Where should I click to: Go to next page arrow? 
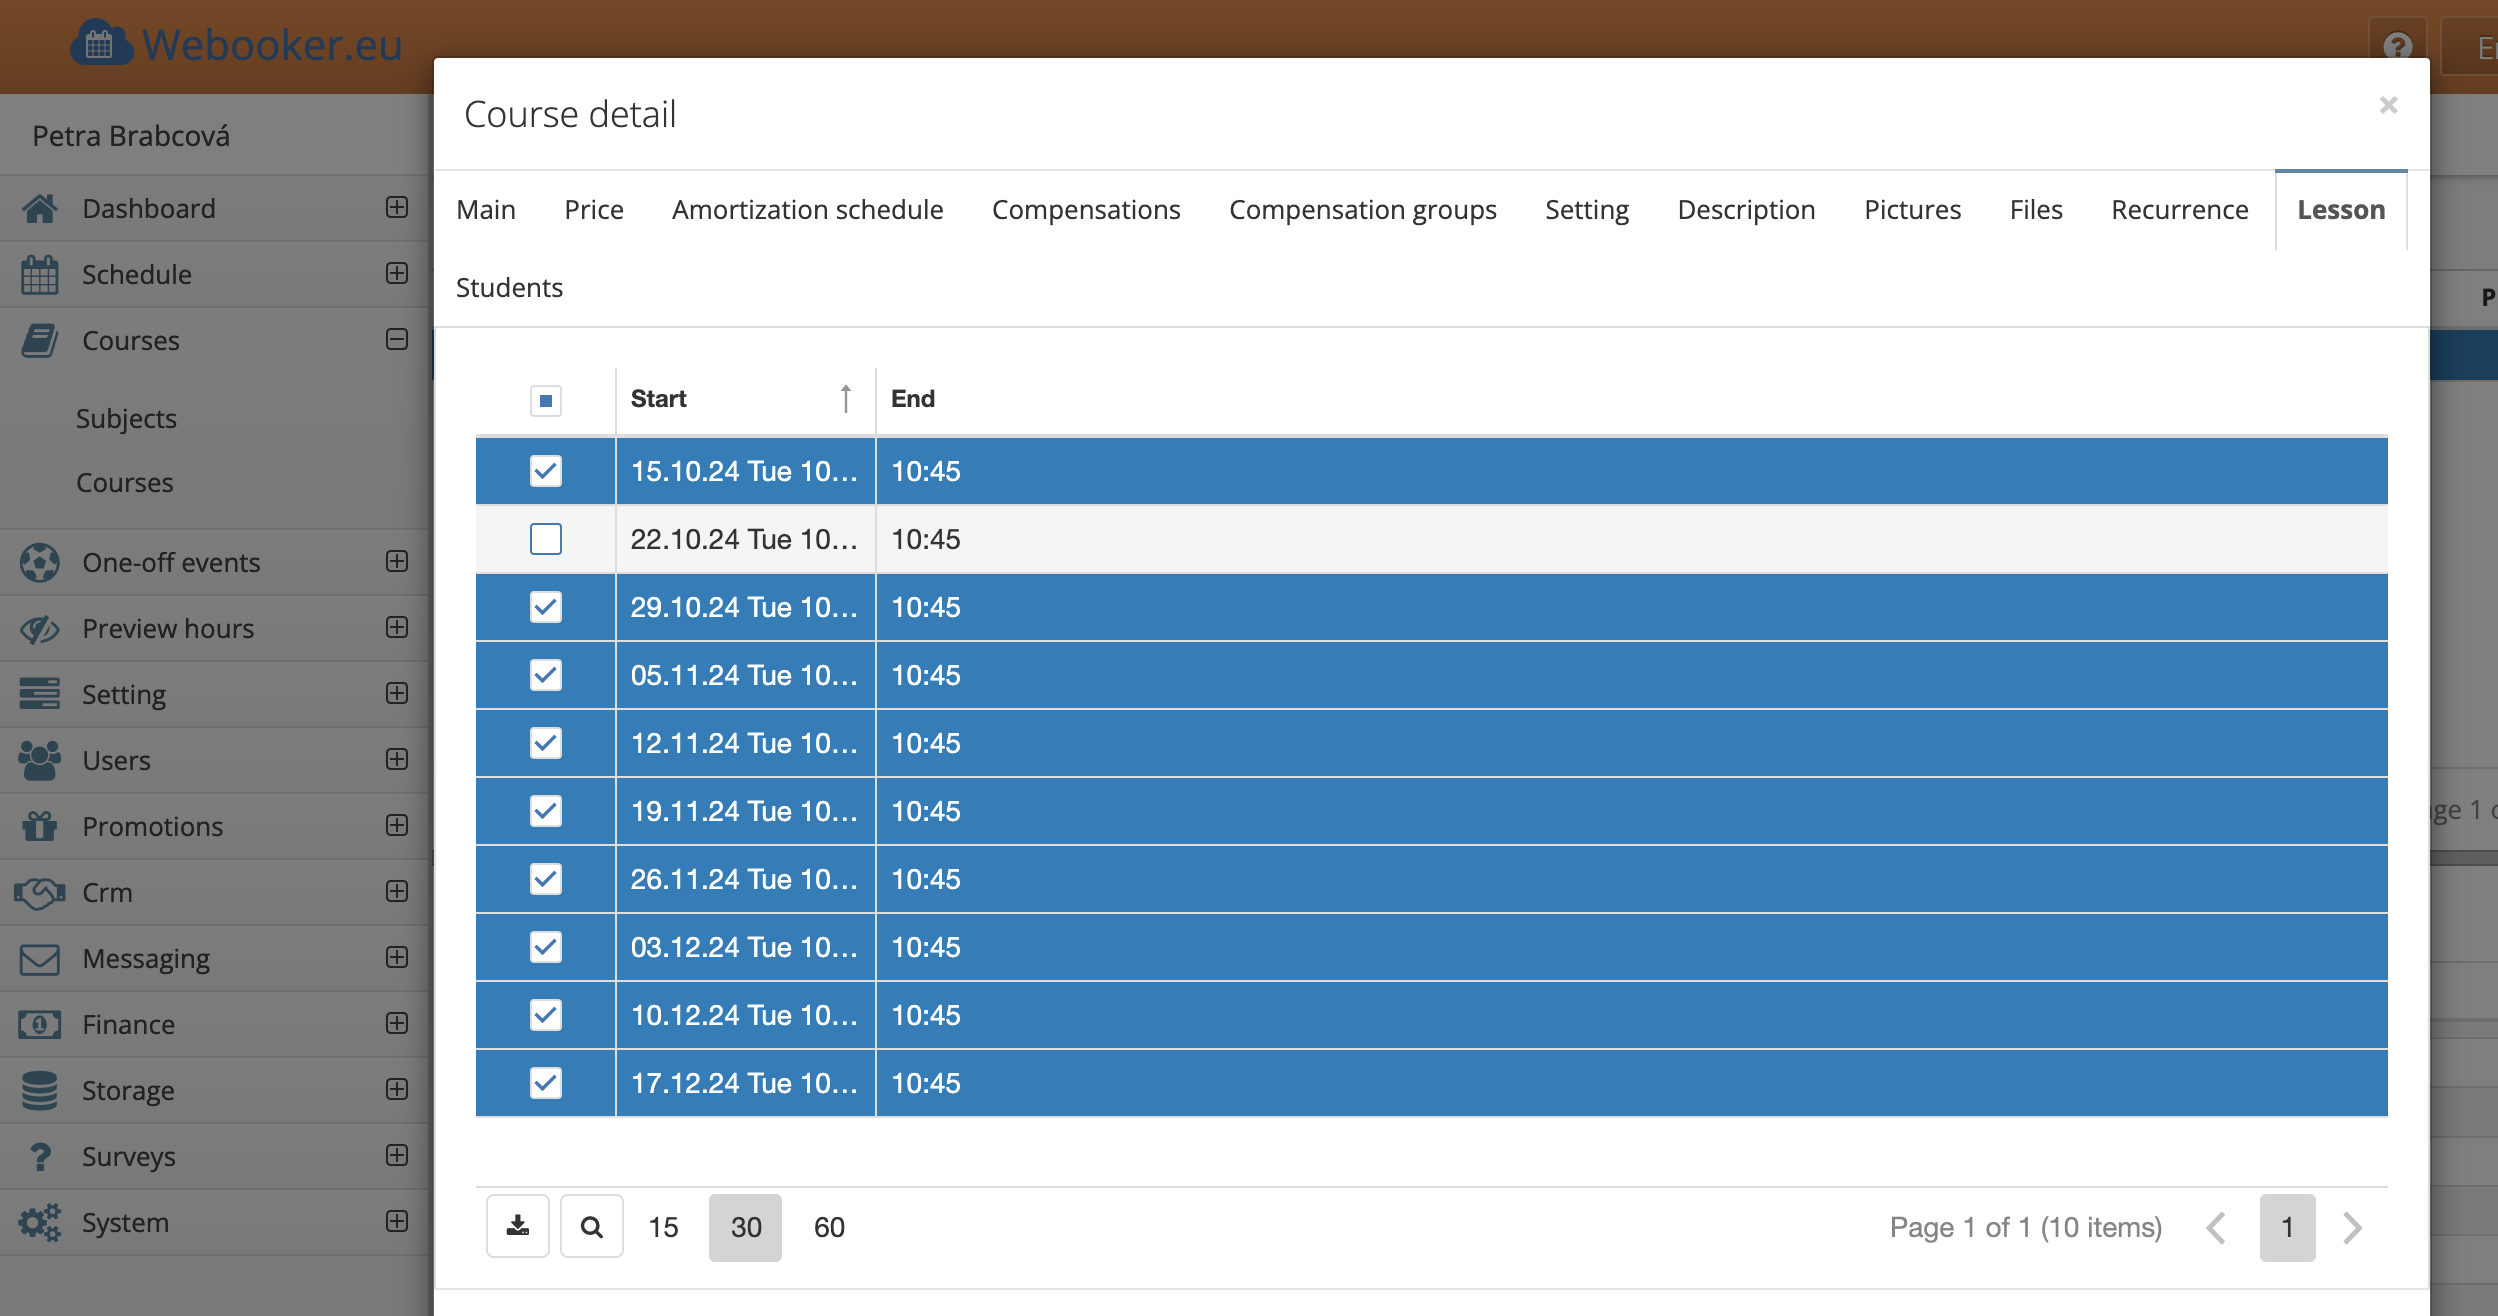[x=2352, y=1227]
